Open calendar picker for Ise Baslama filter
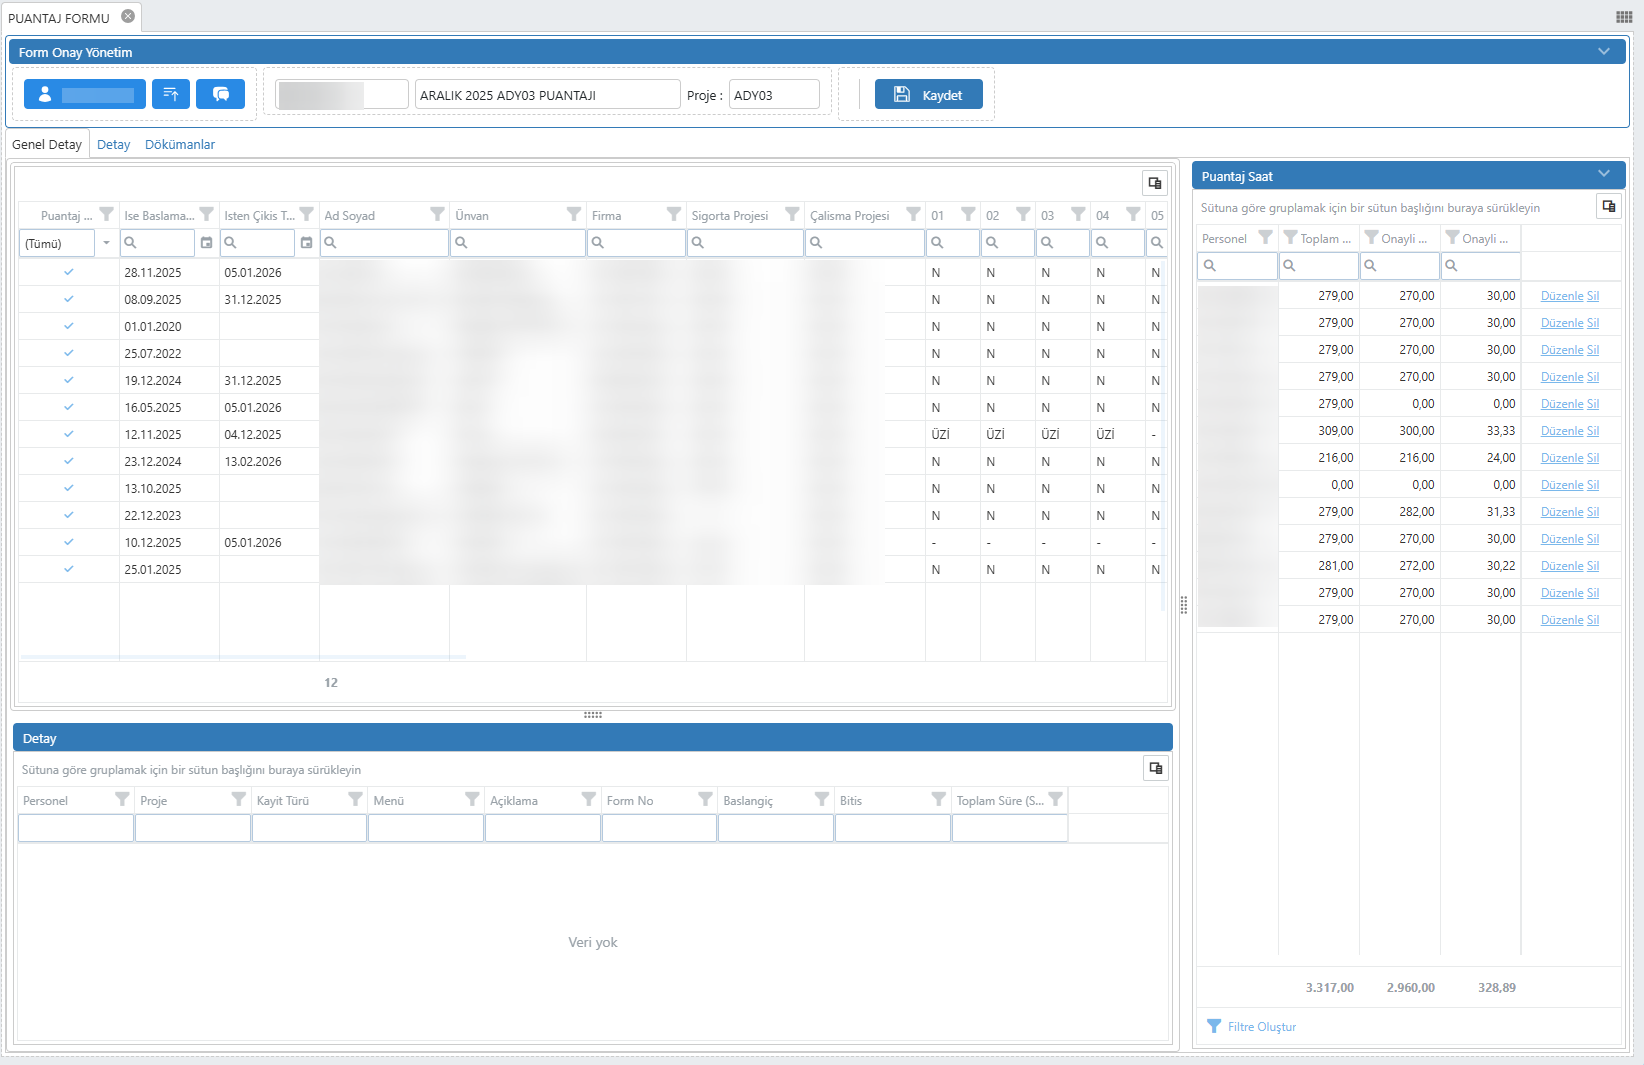1644x1065 pixels. [x=207, y=243]
